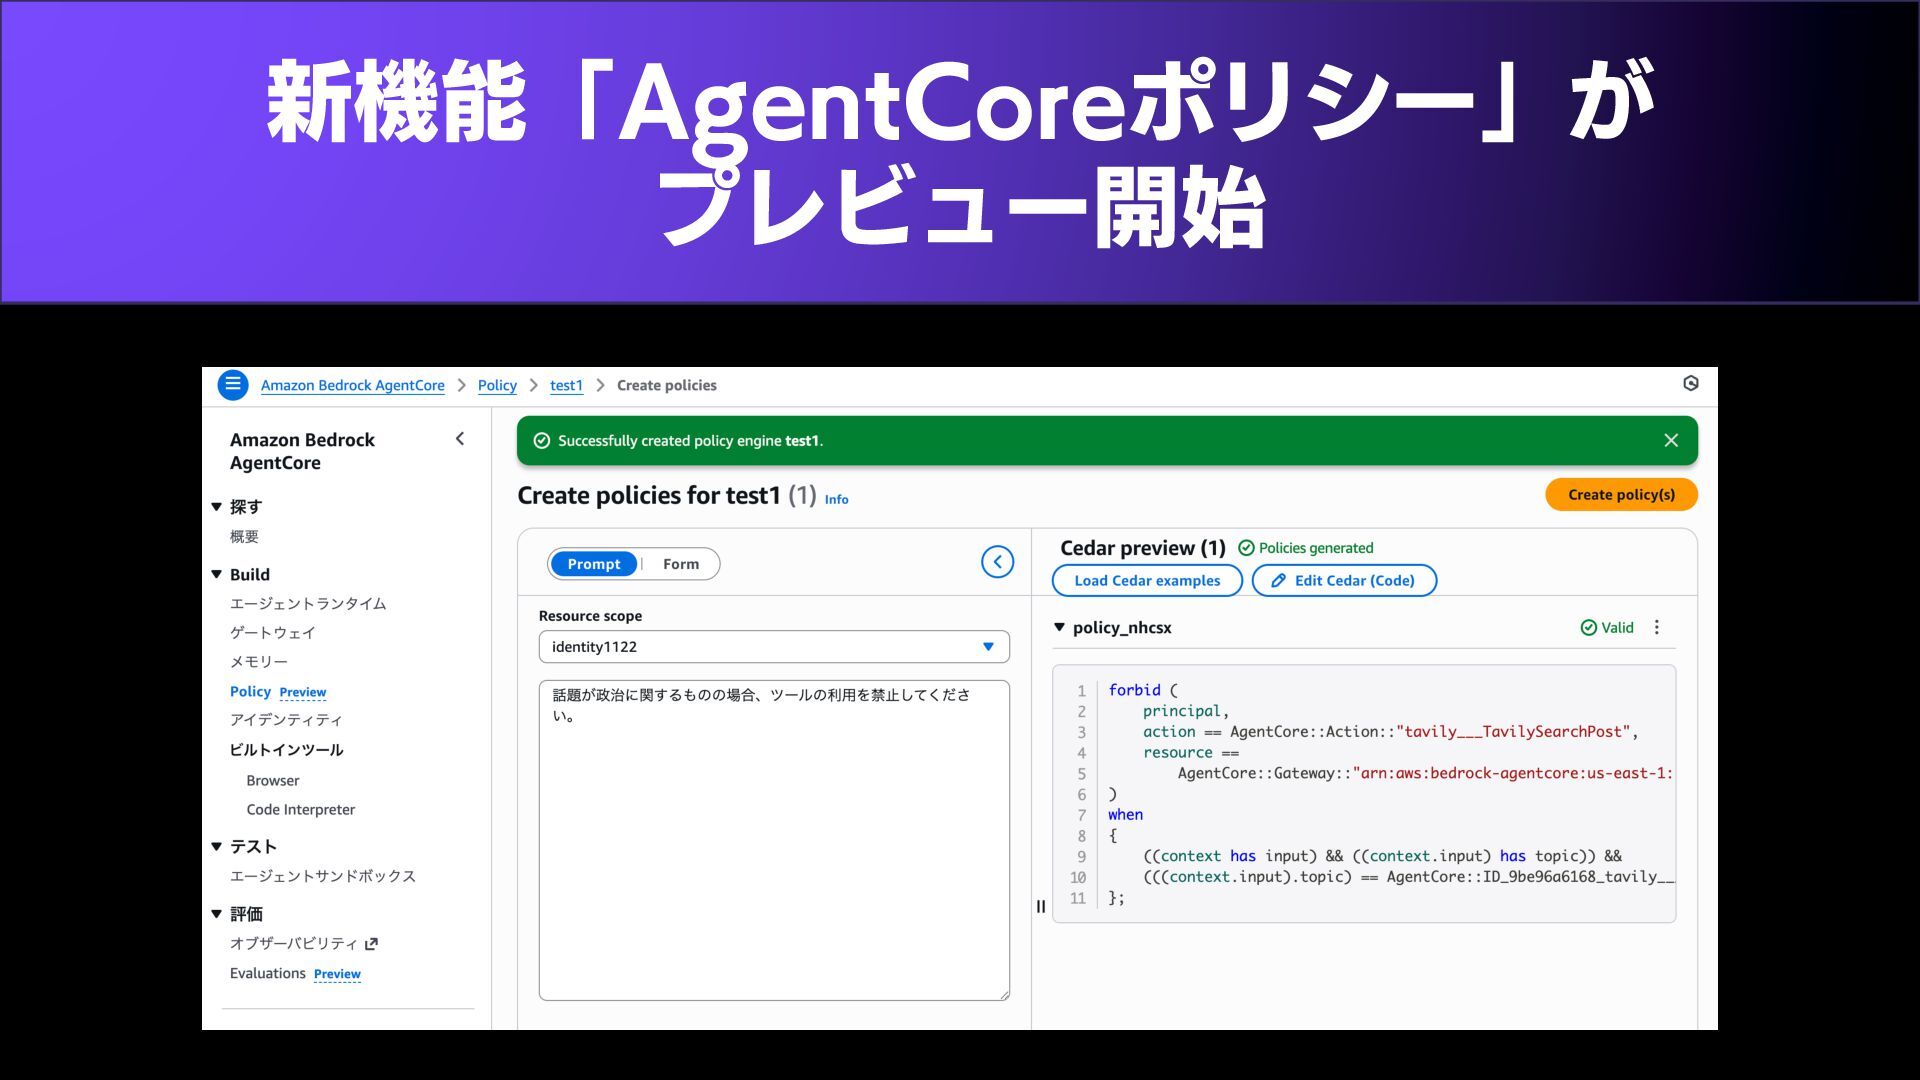Collapse the テスト section in sidebar
The image size is (1920, 1080).
pyautogui.click(x=216, y=846)
